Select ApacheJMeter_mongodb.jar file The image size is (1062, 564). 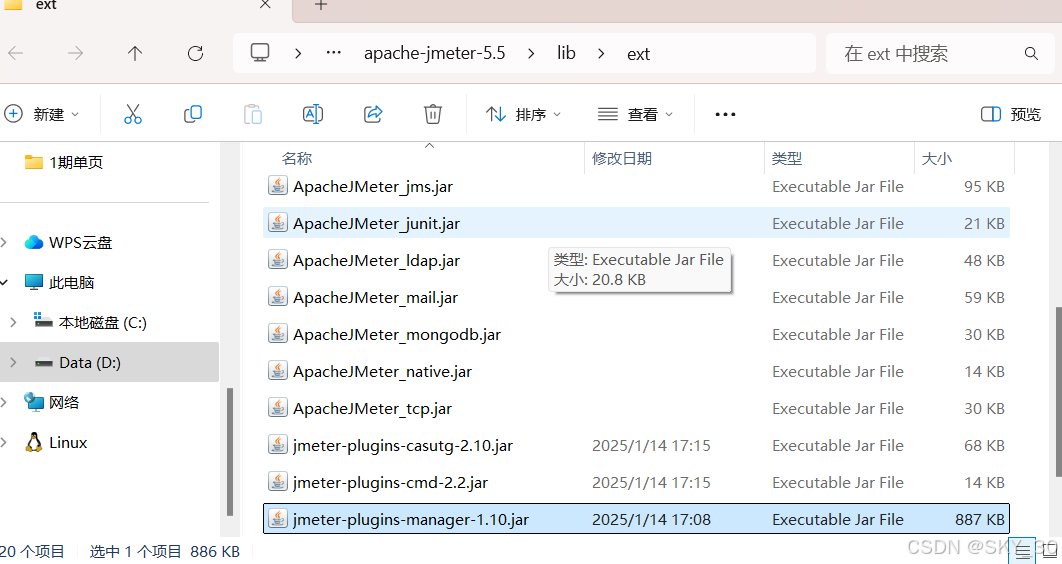coord(636,334)
